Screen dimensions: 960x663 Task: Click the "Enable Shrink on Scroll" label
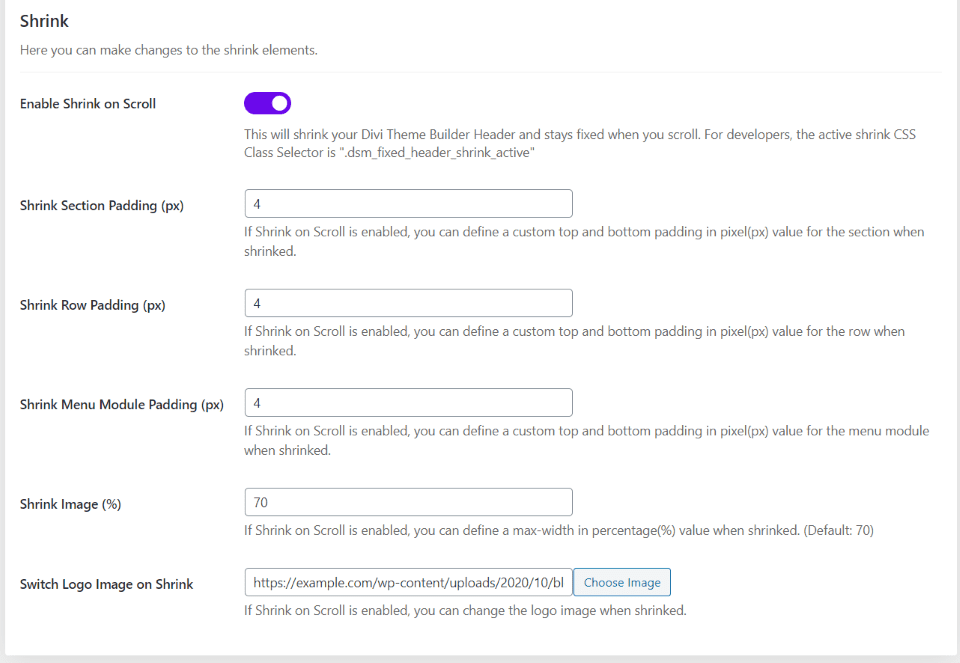tap(88, 104)
